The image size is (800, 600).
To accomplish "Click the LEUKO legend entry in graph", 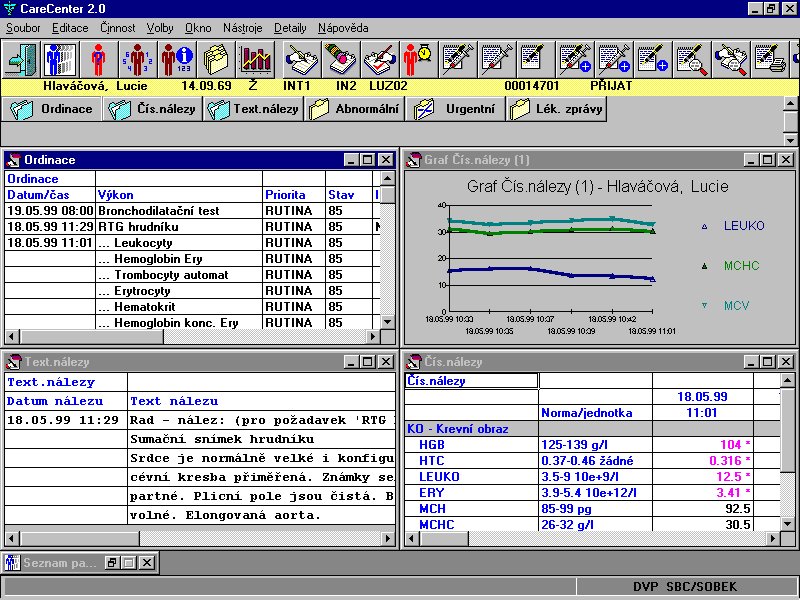I will point(733,226).
